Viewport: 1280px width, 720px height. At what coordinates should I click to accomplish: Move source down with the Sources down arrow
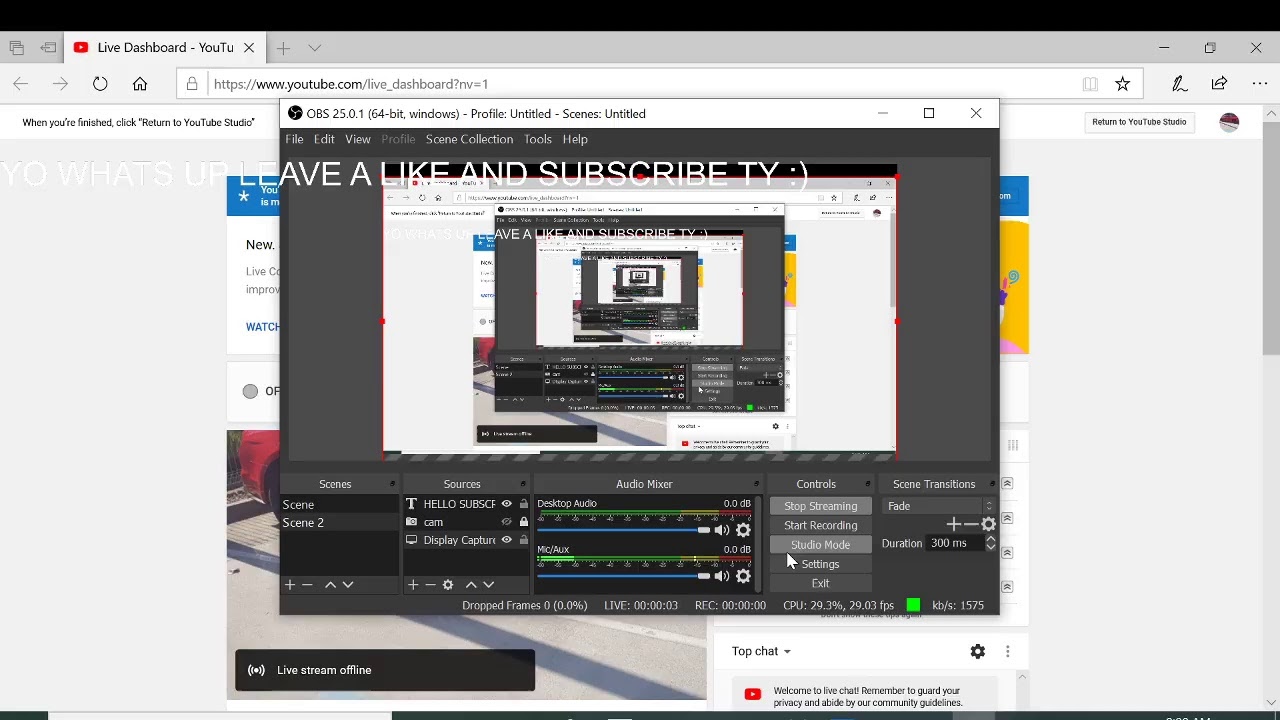pyautogui.click(x=489, y=585)
